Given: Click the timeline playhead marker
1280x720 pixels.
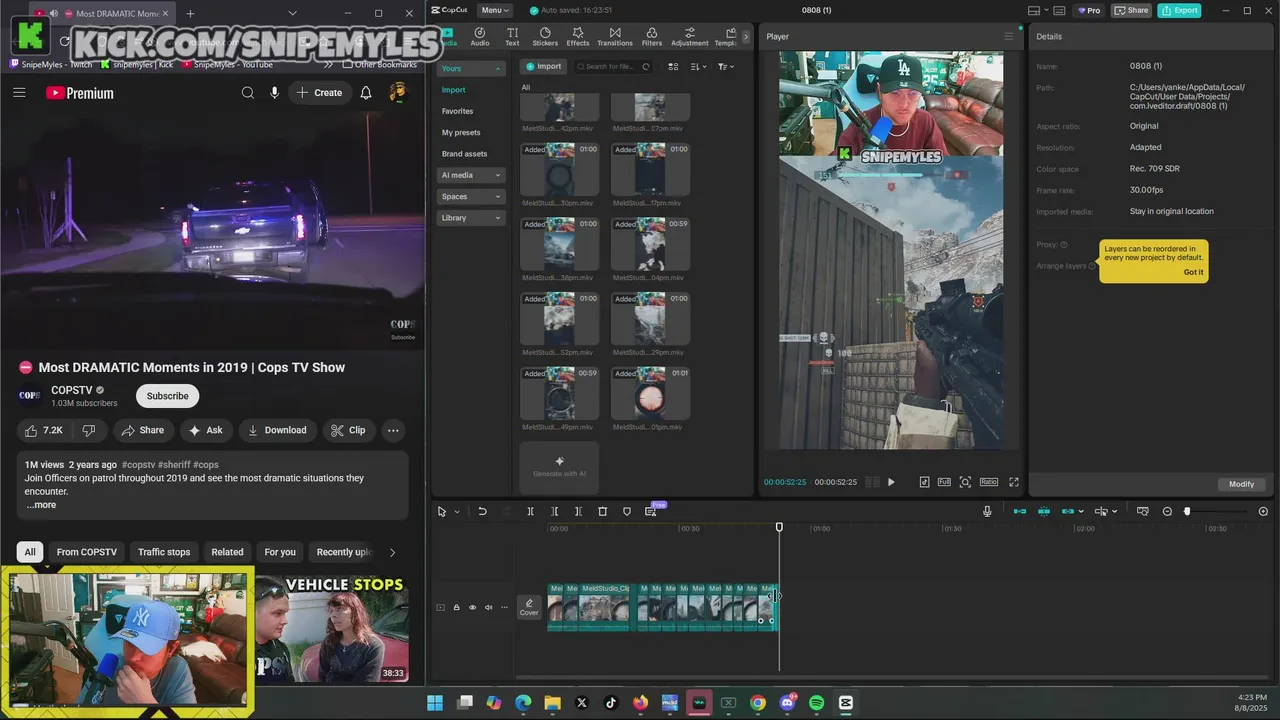Looking at the screenshot, I should (x=779, y=527).
